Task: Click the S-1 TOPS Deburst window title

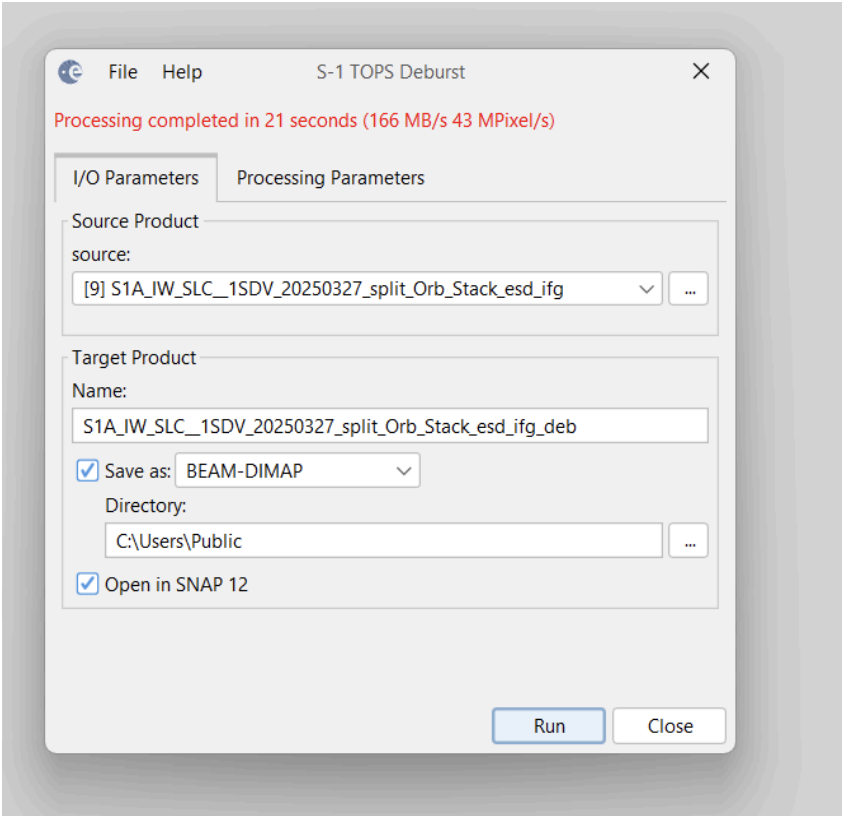Action: (x=390, y=72)
